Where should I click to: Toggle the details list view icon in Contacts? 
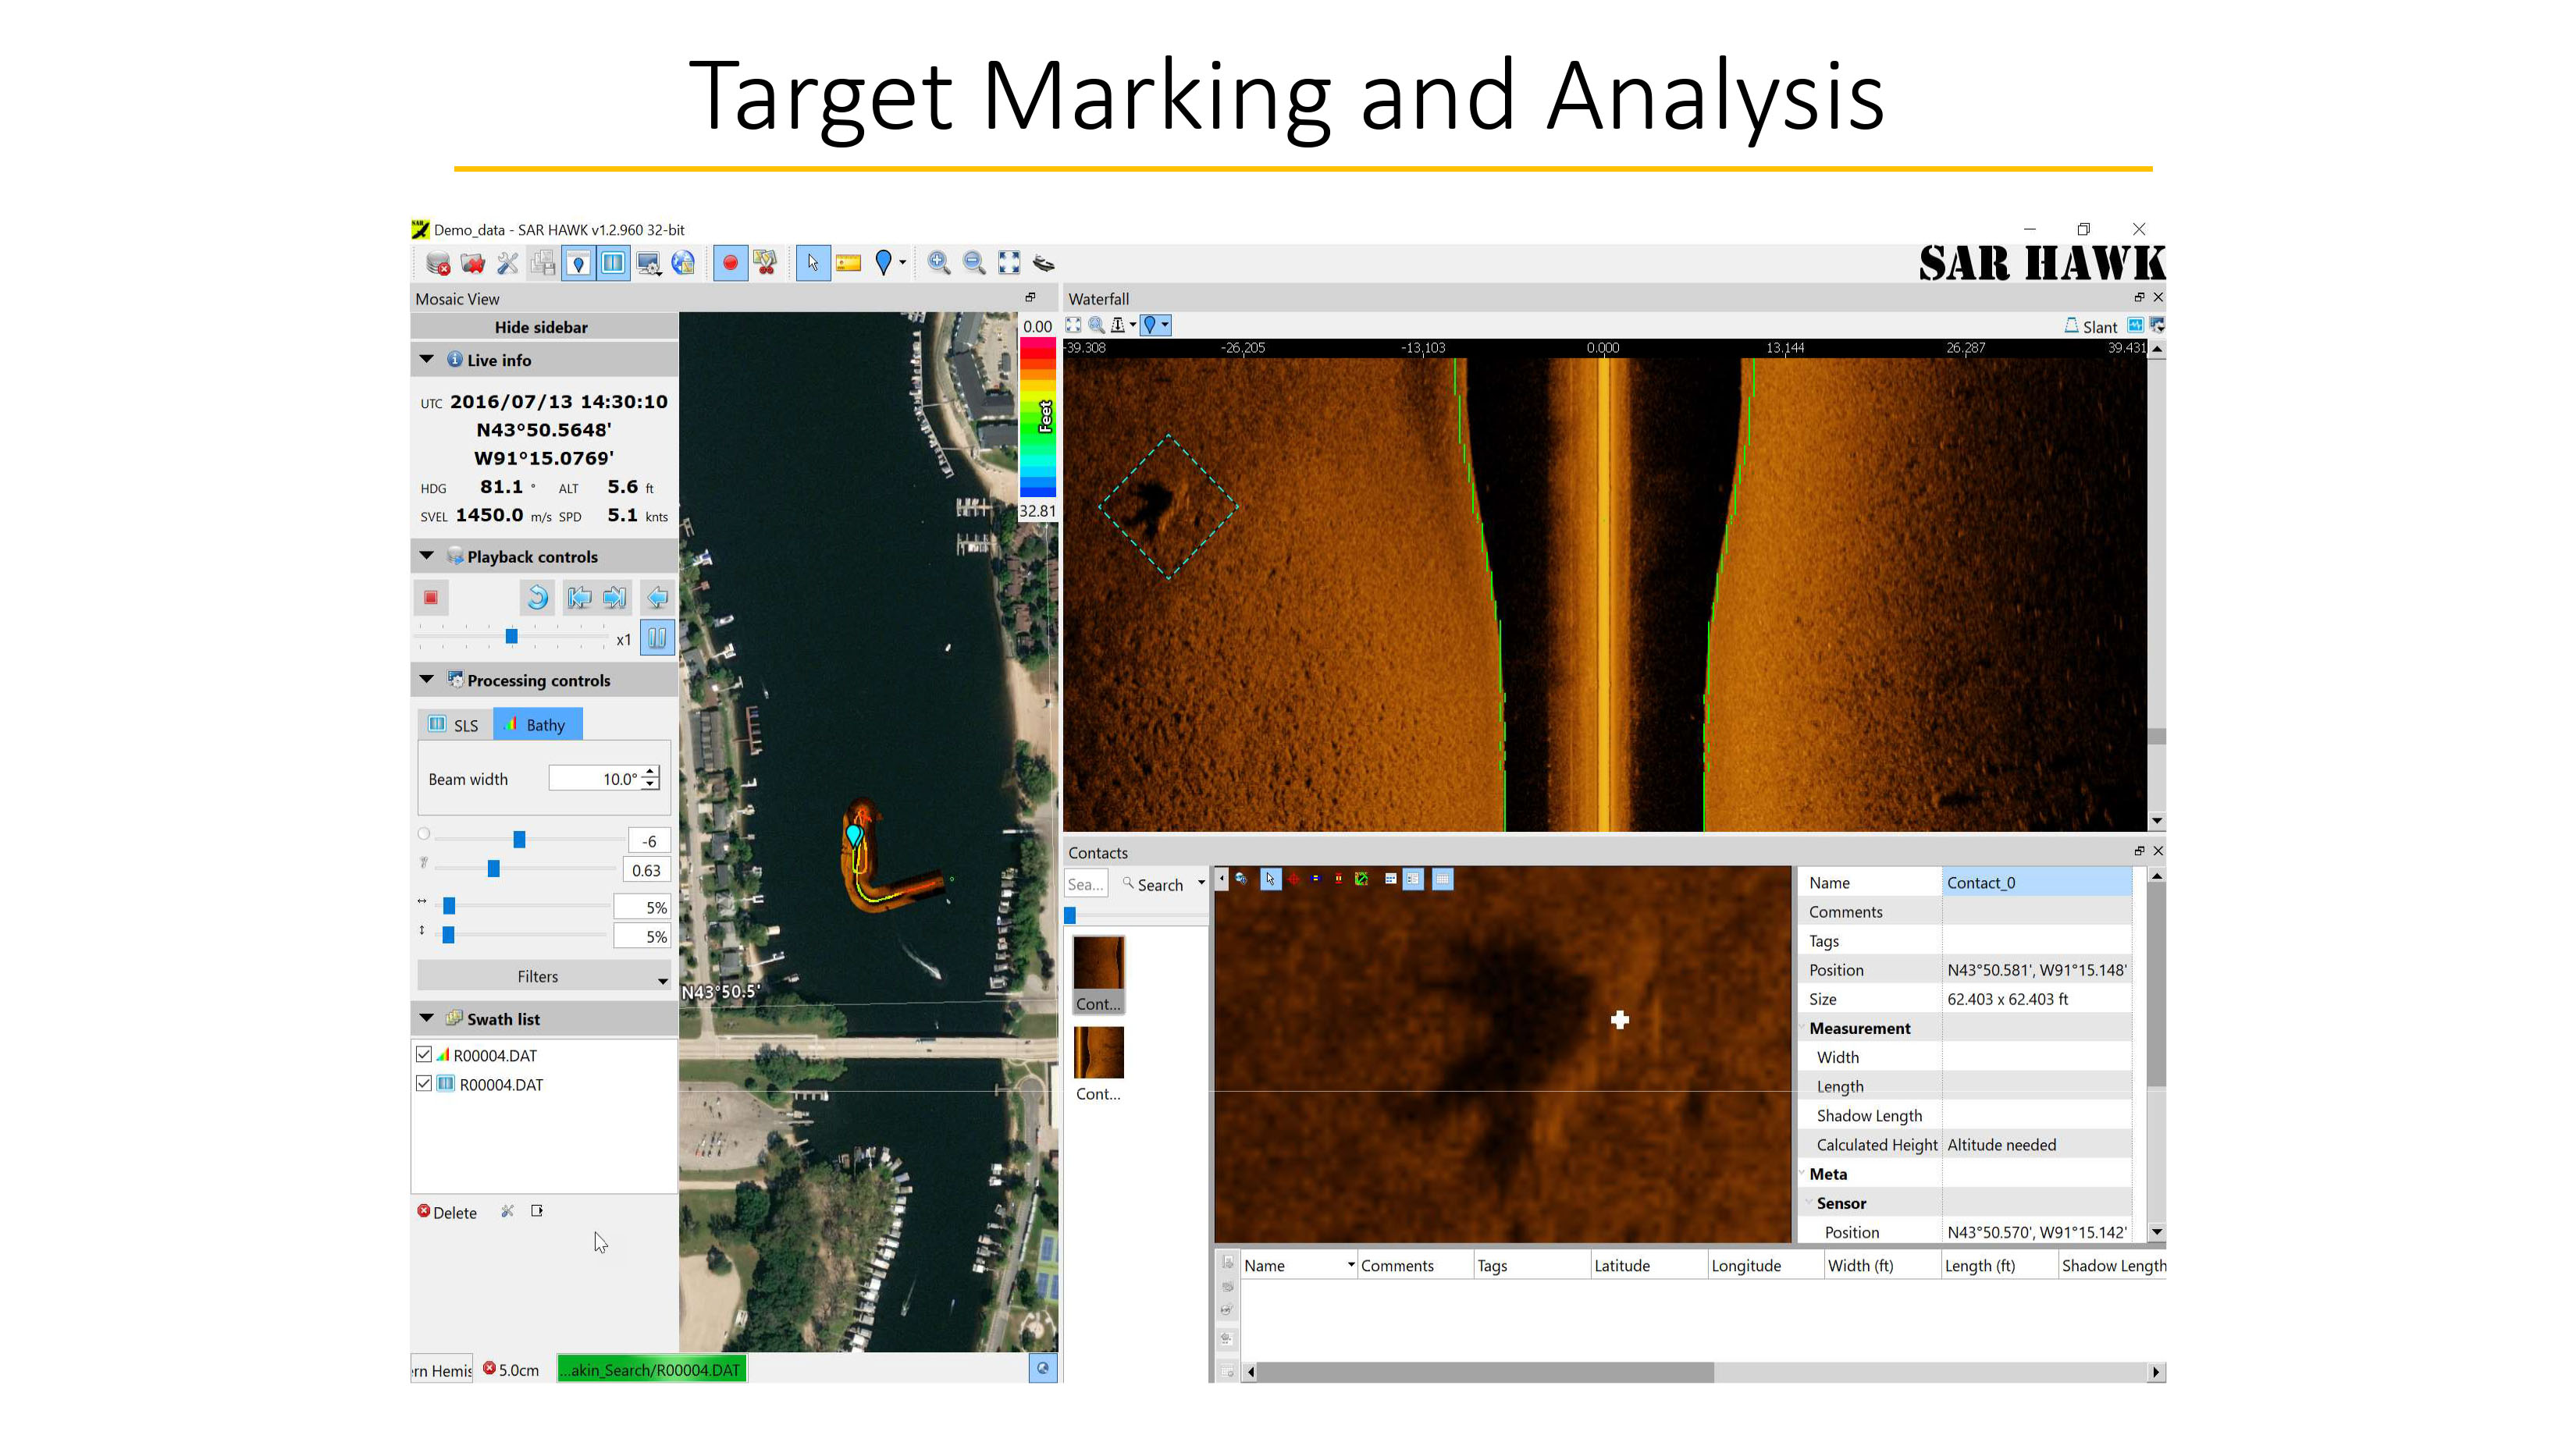(x=1413, y=879)
